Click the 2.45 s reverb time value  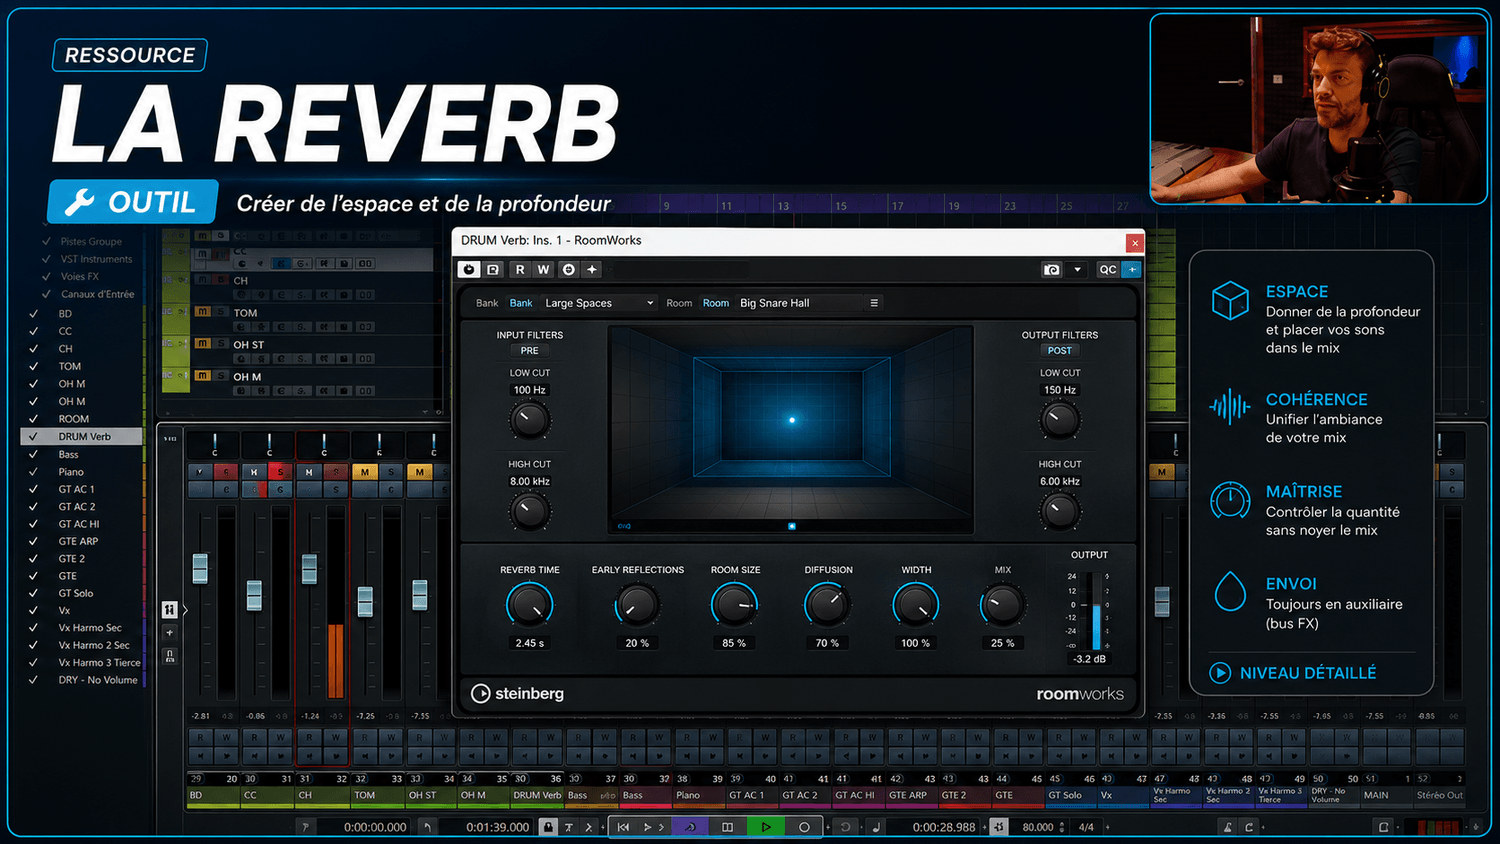(x=529, y=643)
